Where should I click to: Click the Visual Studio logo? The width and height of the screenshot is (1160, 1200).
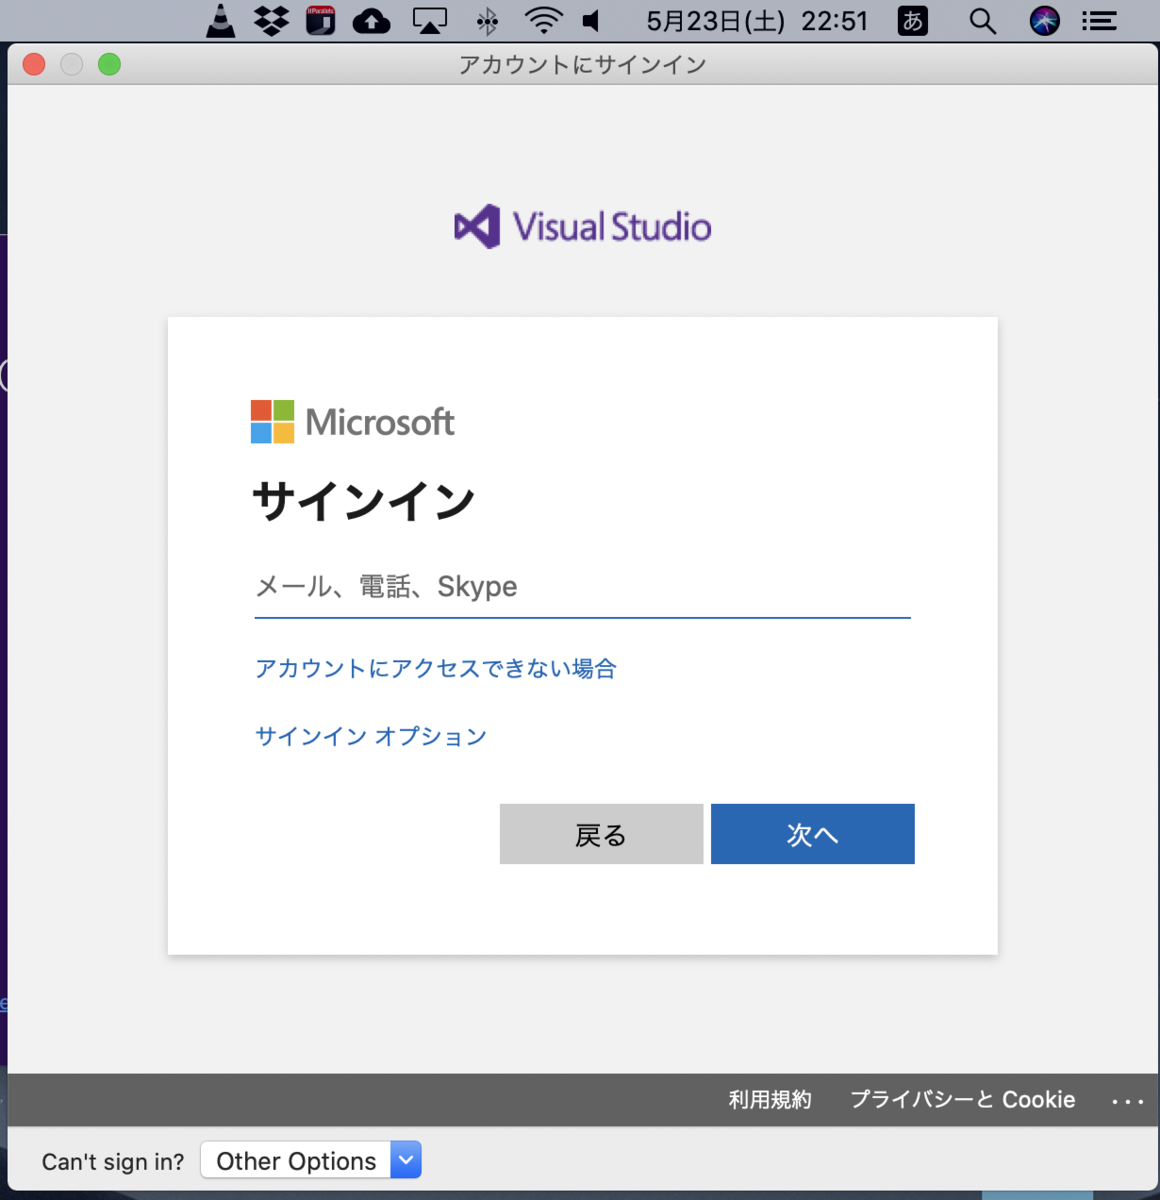pos(582,226)
